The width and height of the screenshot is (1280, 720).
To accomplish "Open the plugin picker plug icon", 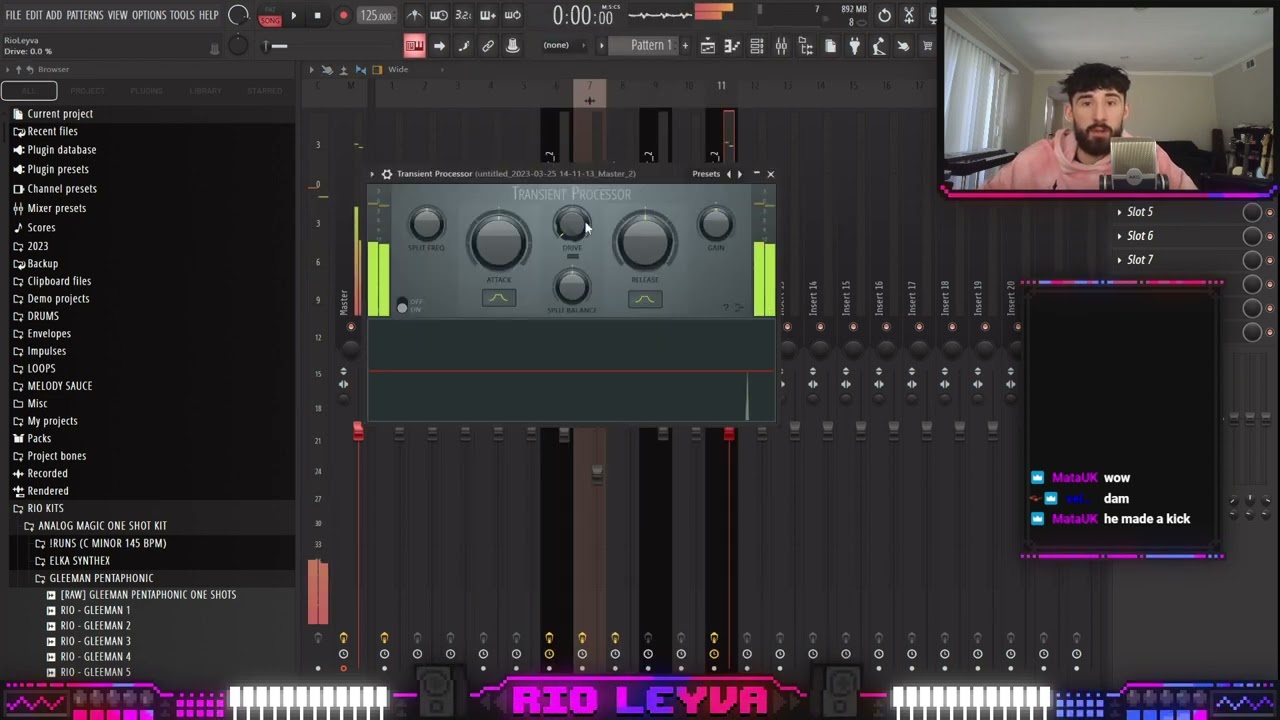I will pyautogui.click(x=854, y=46).
